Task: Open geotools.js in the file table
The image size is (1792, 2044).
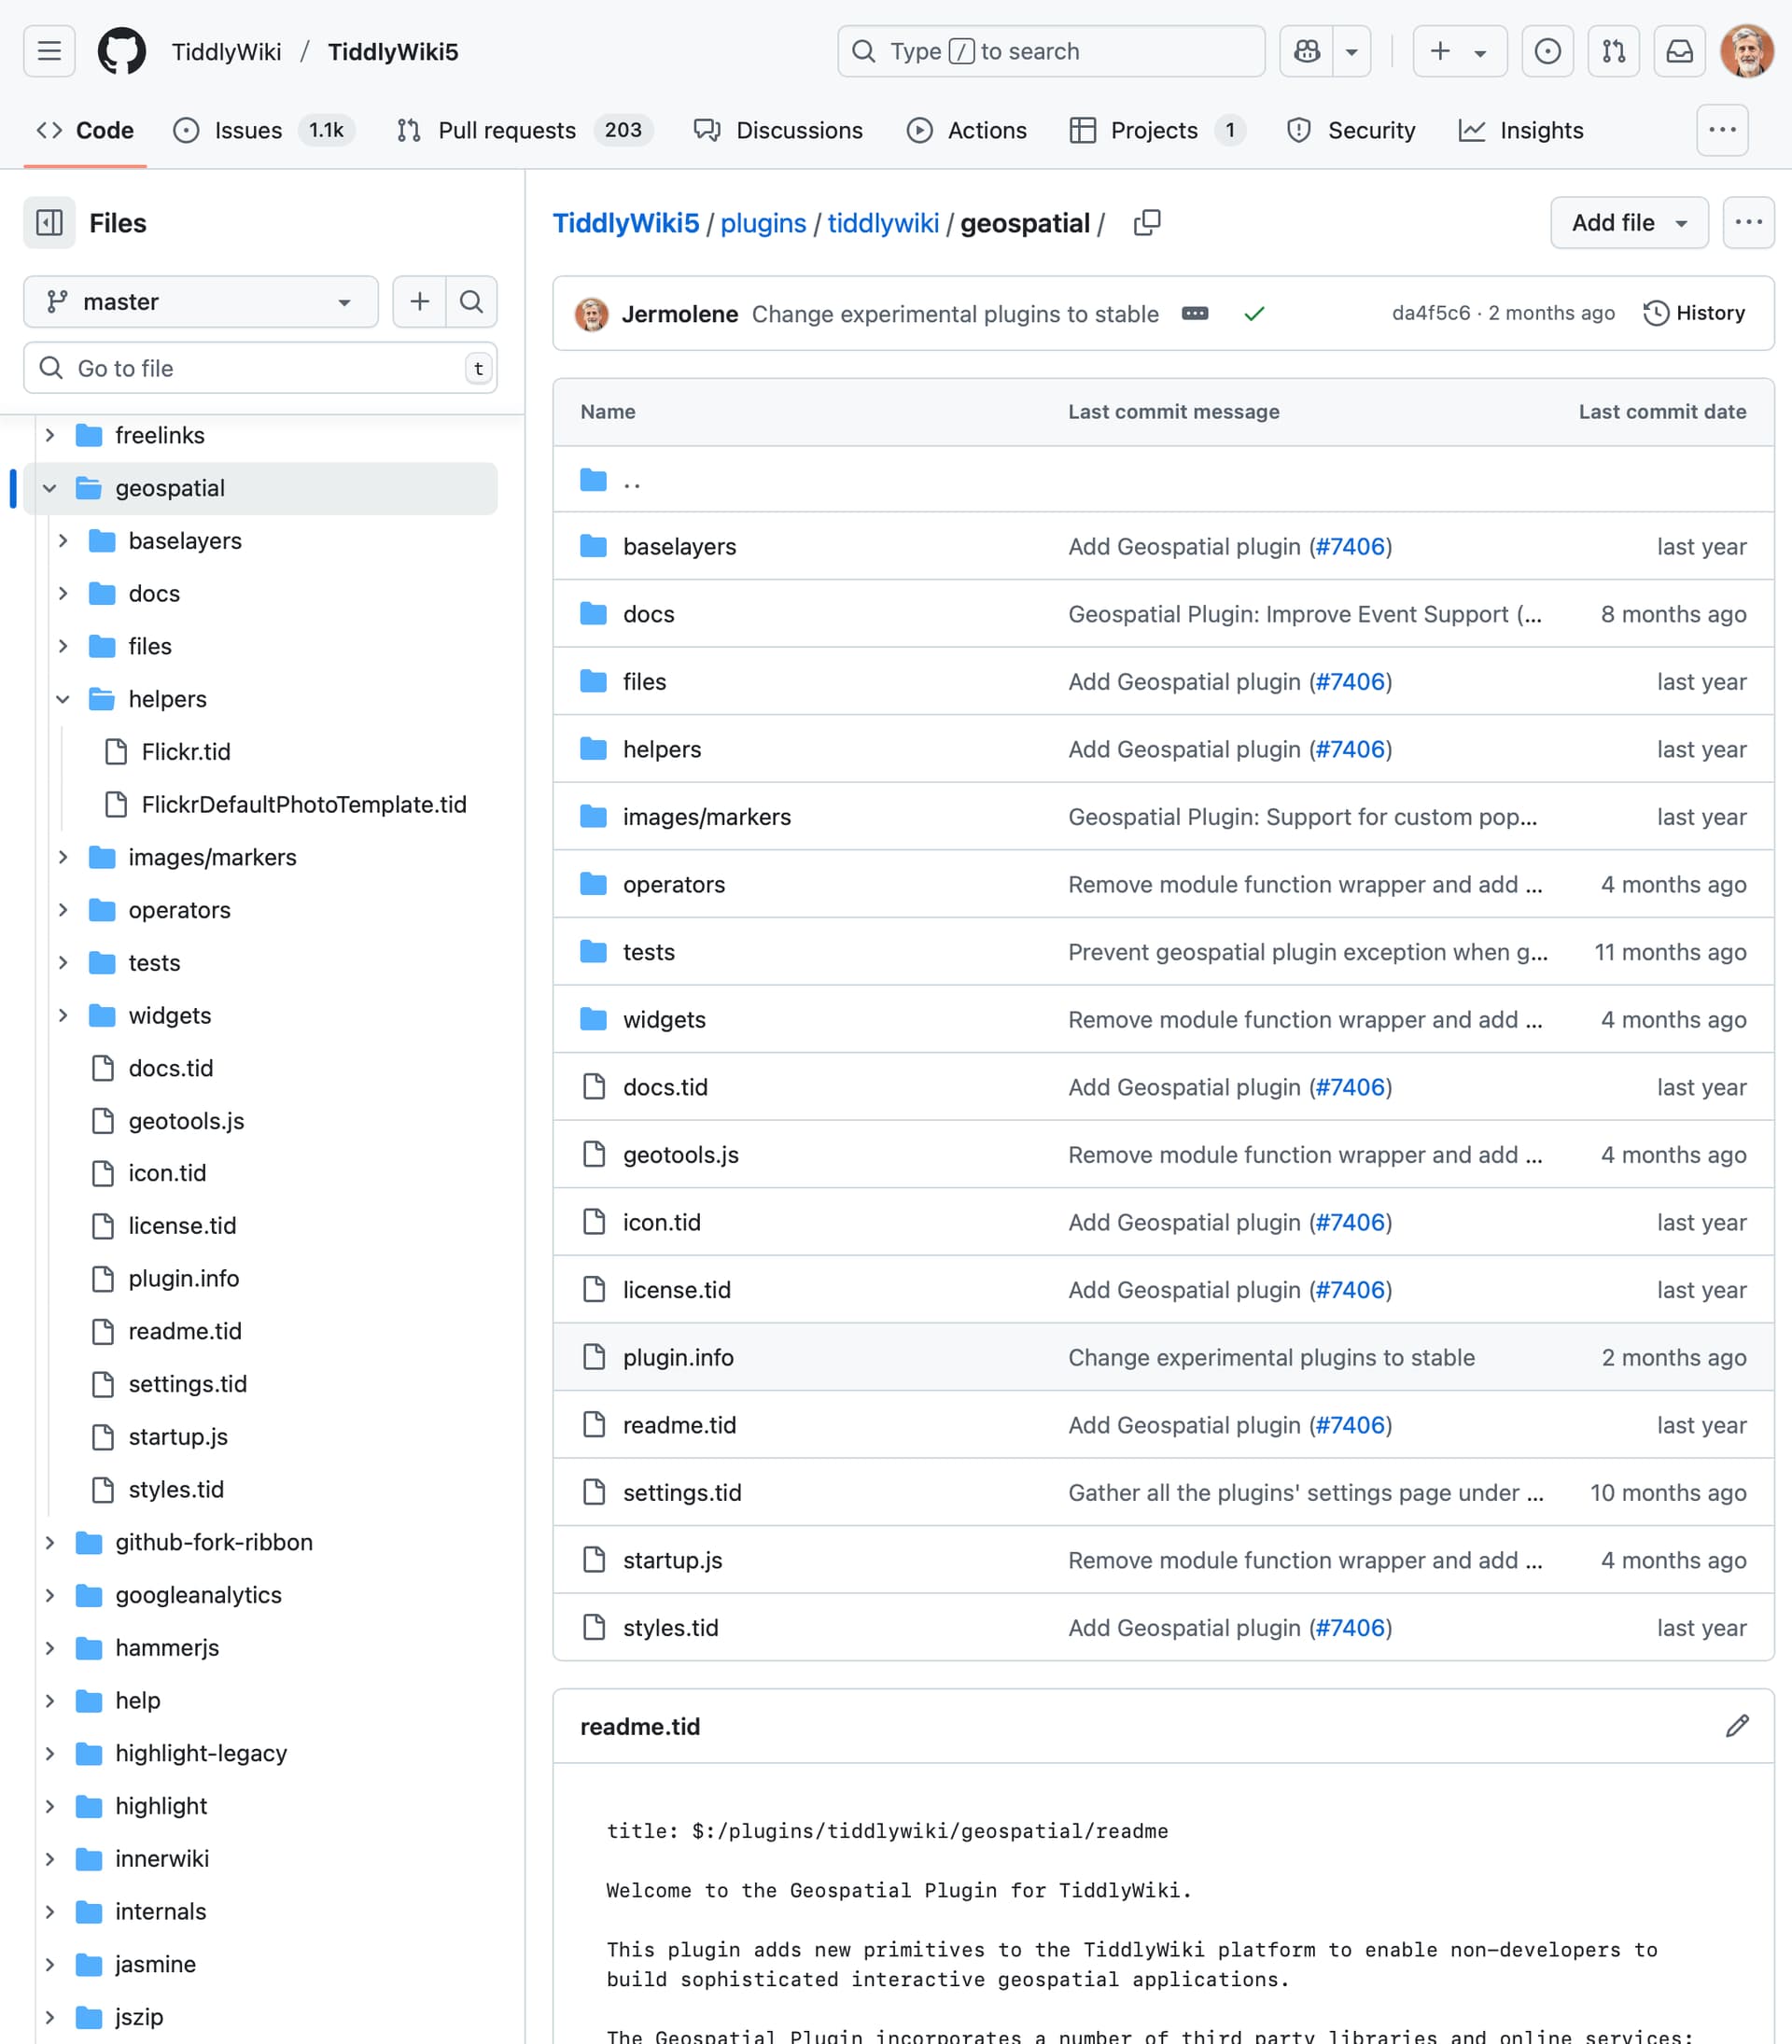Action: pyautogui.click(x=680, y=1154)
